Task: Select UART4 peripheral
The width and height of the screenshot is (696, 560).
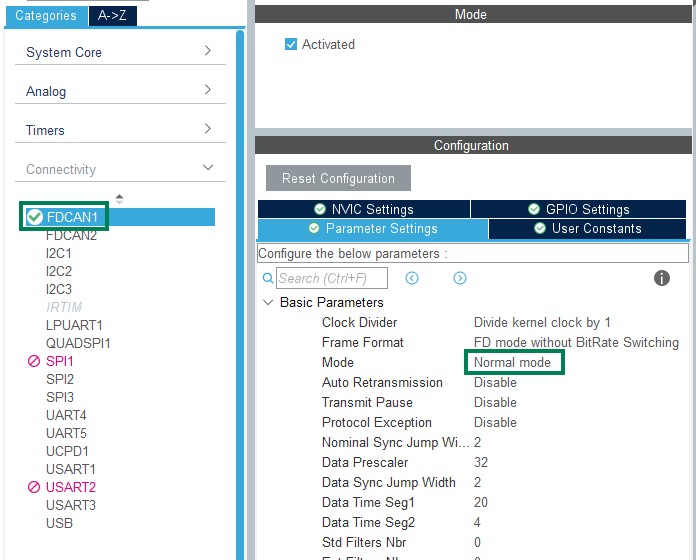Action: click(x=66, y=415)
